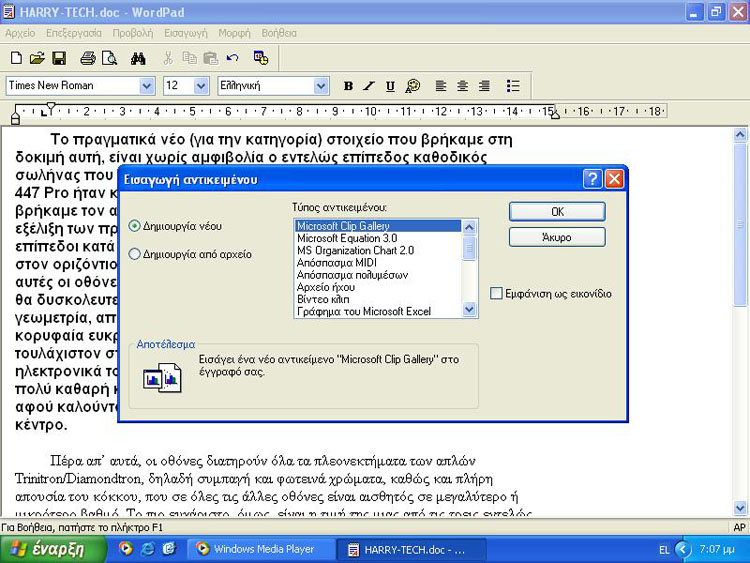Select 'Microsoft Equation 3.0' in list
Image resolution: width=750 pixels, height=563 pixels.
378,238
